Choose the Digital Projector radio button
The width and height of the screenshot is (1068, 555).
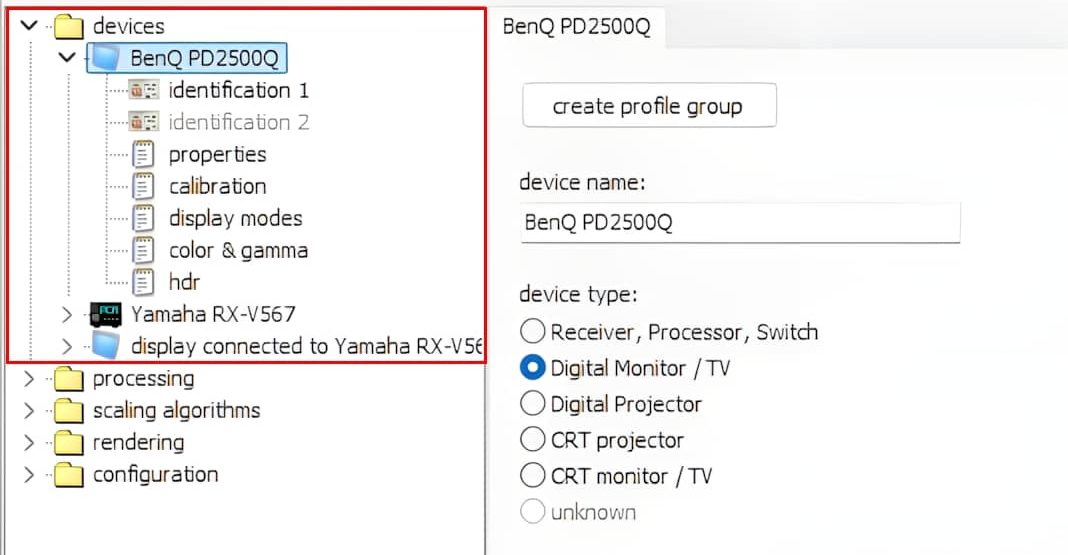533,404
